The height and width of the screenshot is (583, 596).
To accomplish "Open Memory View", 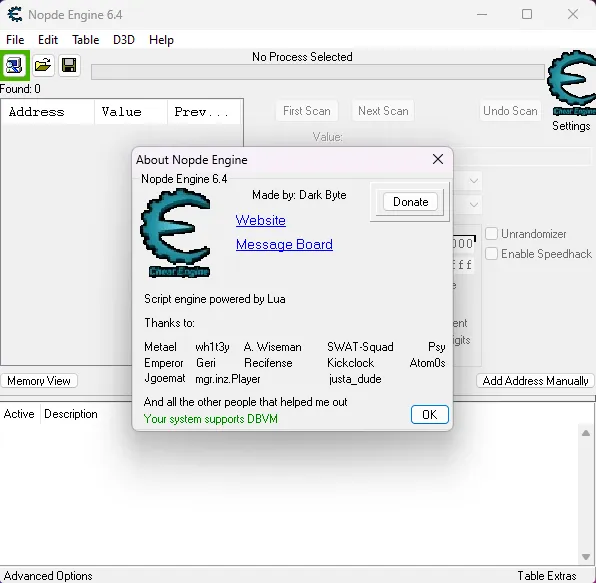I will 39,380.
